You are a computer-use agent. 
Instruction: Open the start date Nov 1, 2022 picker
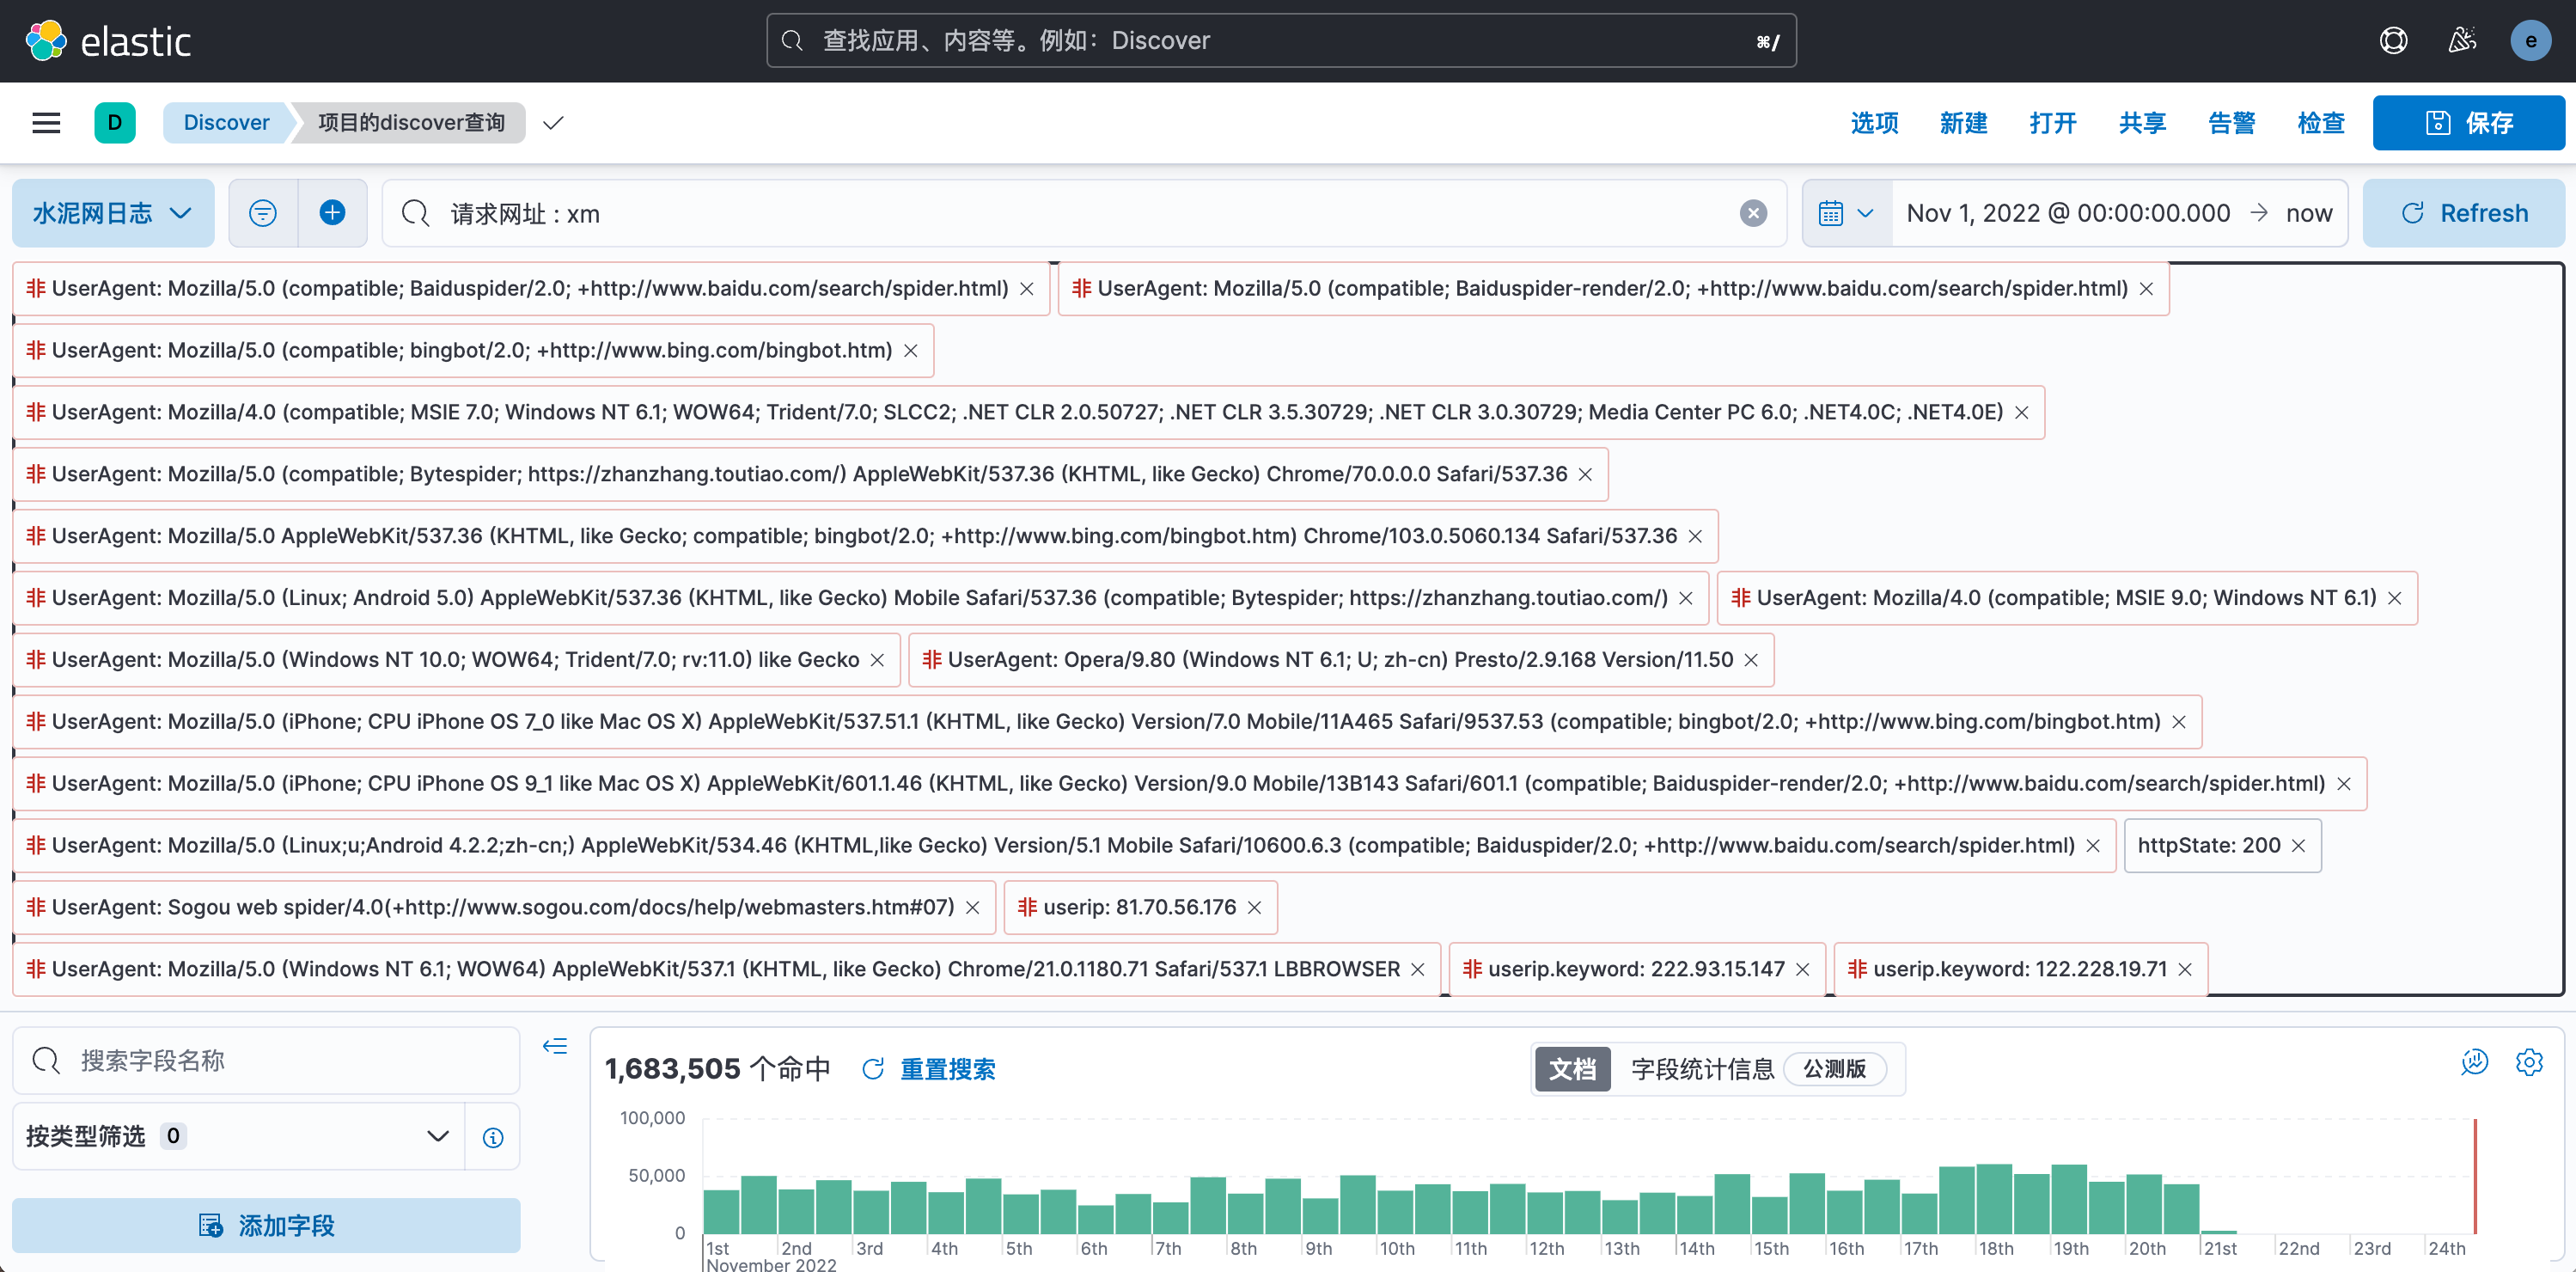click(2068, 213)
